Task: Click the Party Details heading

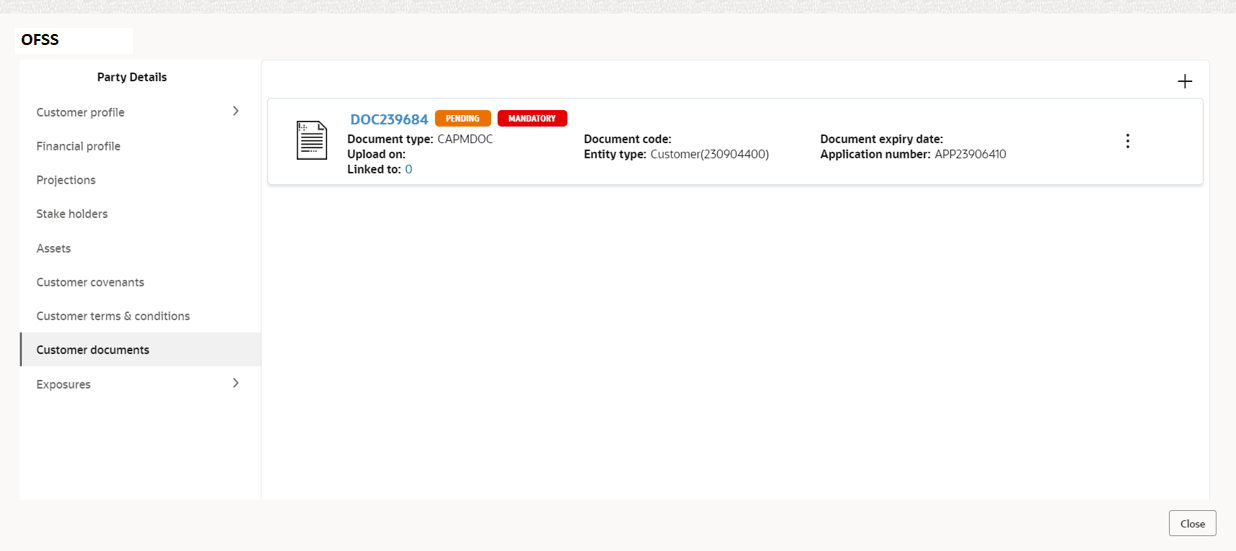Action: tap(132, 77)
